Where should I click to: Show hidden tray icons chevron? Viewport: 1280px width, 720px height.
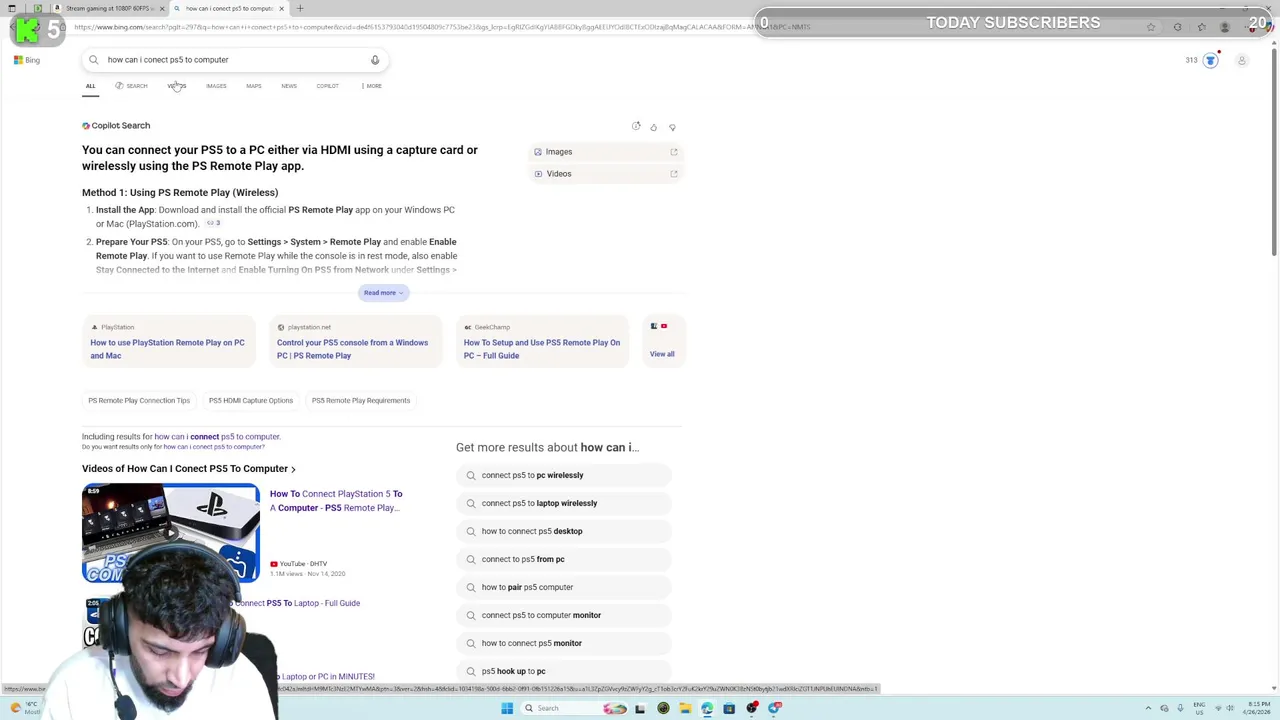point(1150,708)
